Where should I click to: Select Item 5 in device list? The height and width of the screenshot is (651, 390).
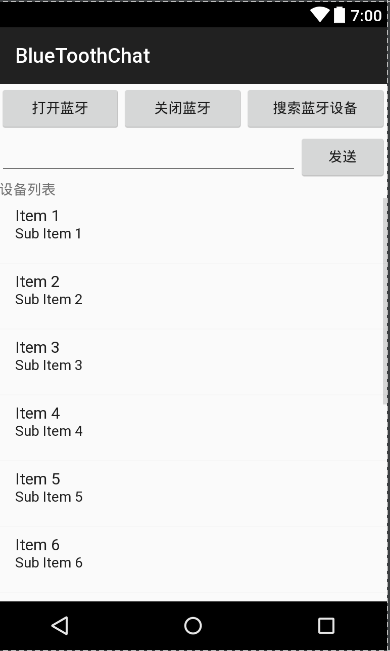(193, 494)
